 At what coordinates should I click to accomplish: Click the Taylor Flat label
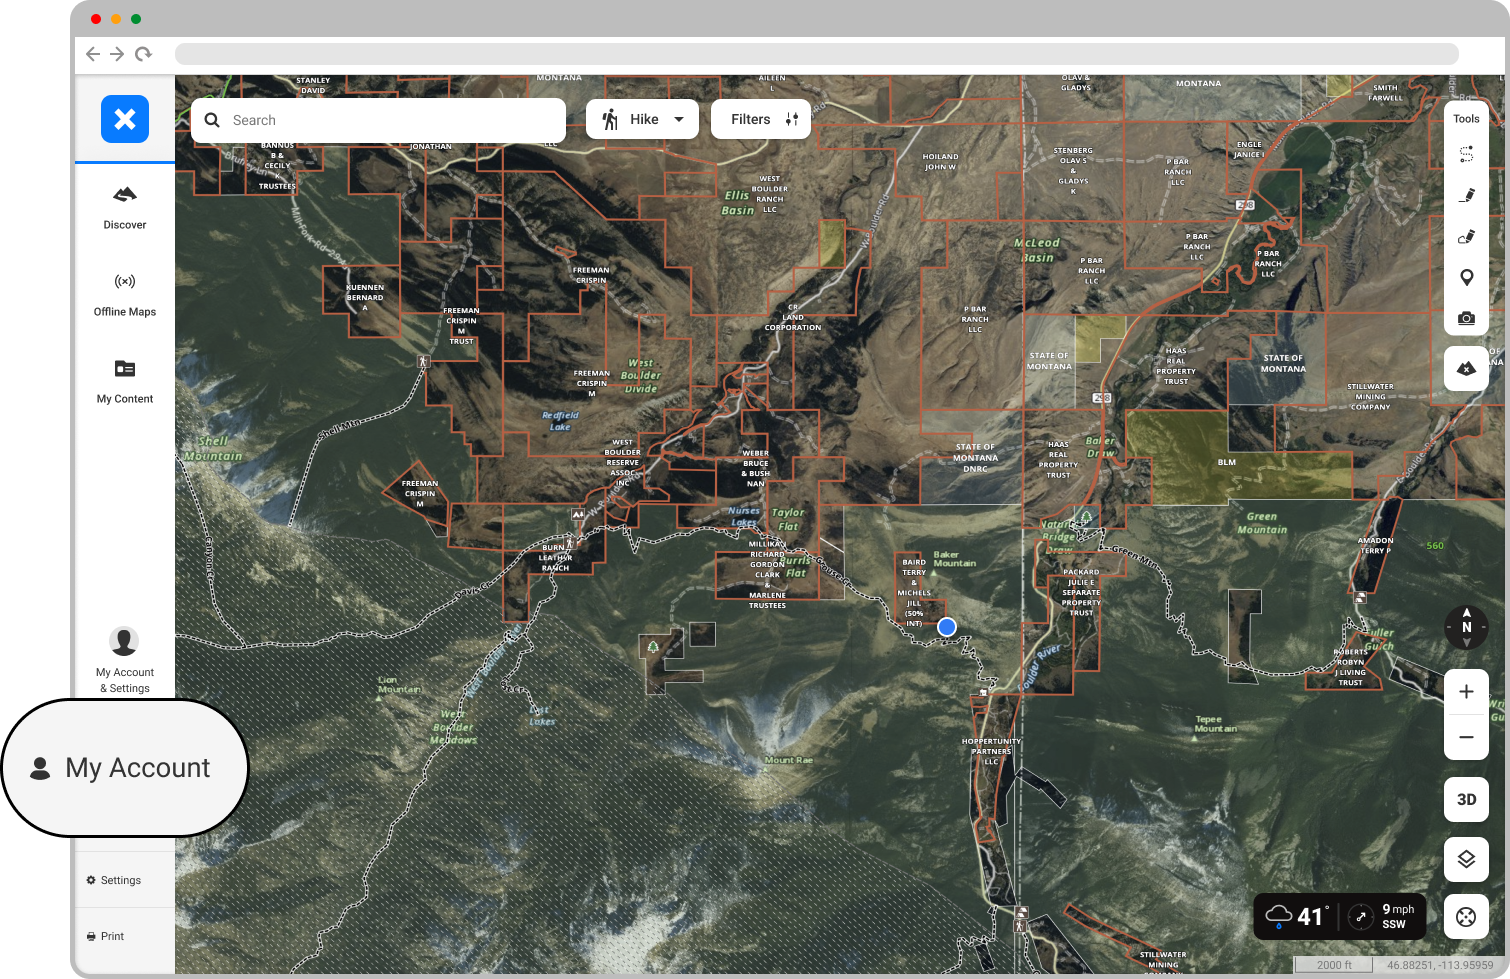(x=788, y=519)
